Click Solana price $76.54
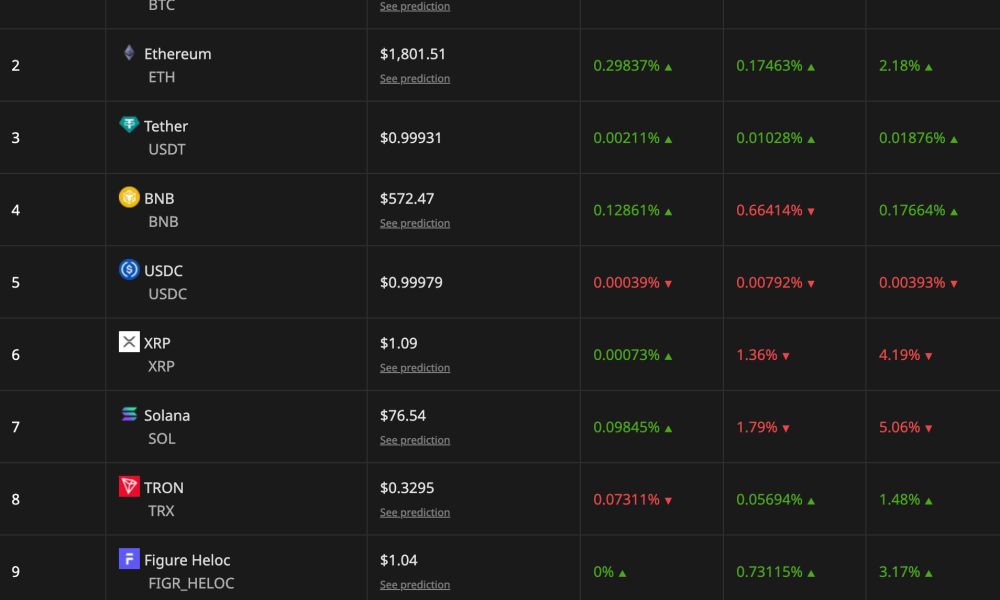 pyautogui.click(x=402, y=416)
